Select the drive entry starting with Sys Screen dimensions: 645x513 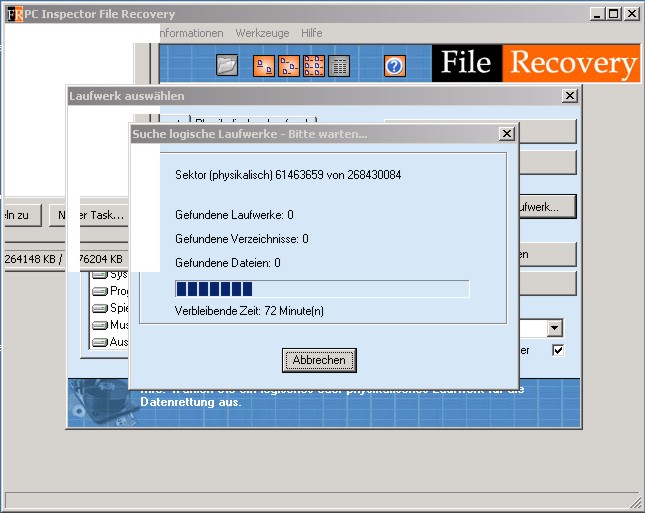coord(109,275)
